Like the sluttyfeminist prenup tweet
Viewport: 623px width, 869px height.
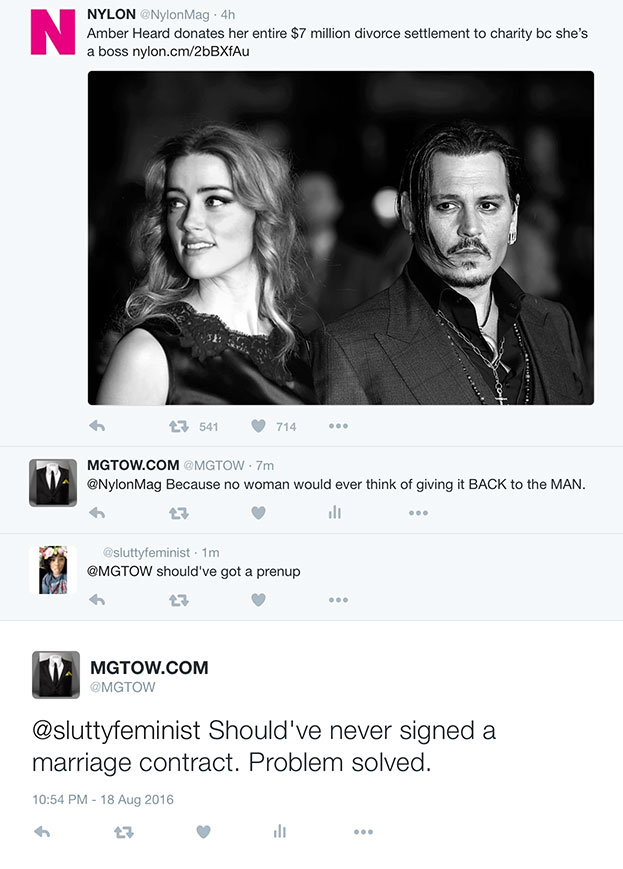258,600
